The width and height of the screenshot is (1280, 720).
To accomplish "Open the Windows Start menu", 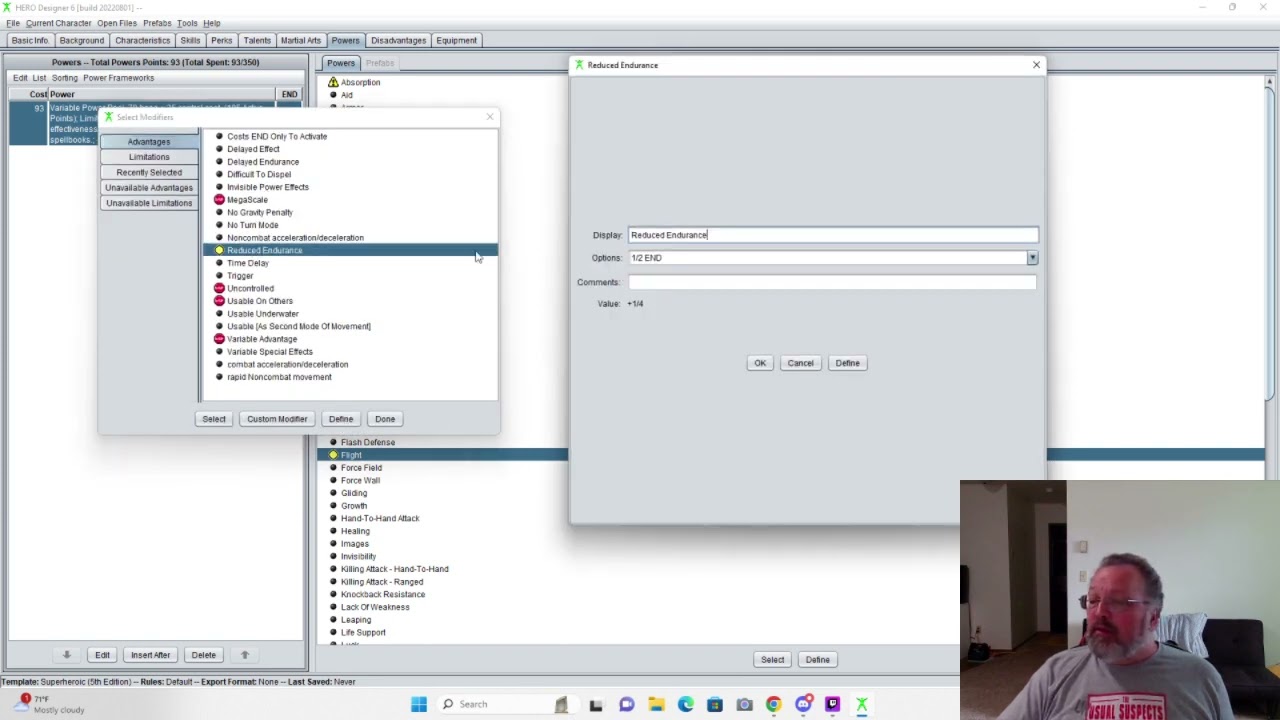I will click(x=419, y=704).
